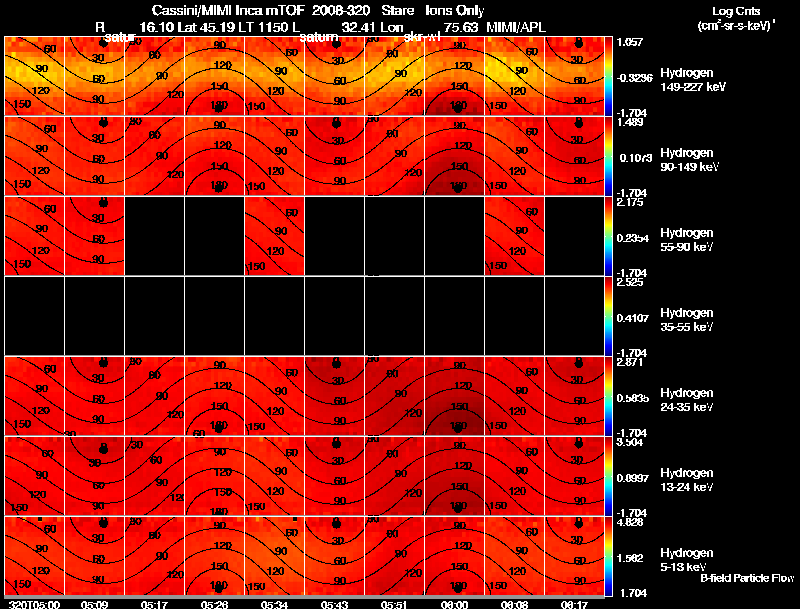Click the scale value '1.057'

click(630, 42)
